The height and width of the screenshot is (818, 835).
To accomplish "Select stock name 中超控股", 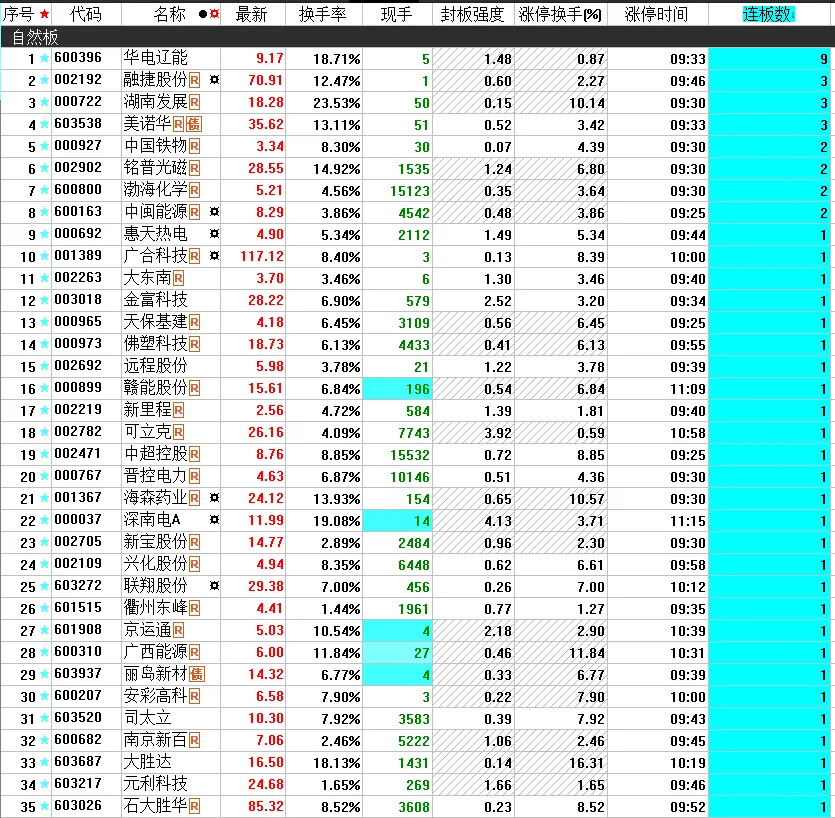I will [155, 454].
